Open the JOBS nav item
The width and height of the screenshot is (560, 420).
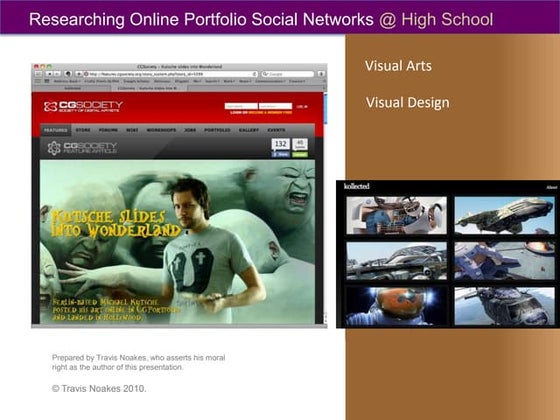tap(190, 130)
